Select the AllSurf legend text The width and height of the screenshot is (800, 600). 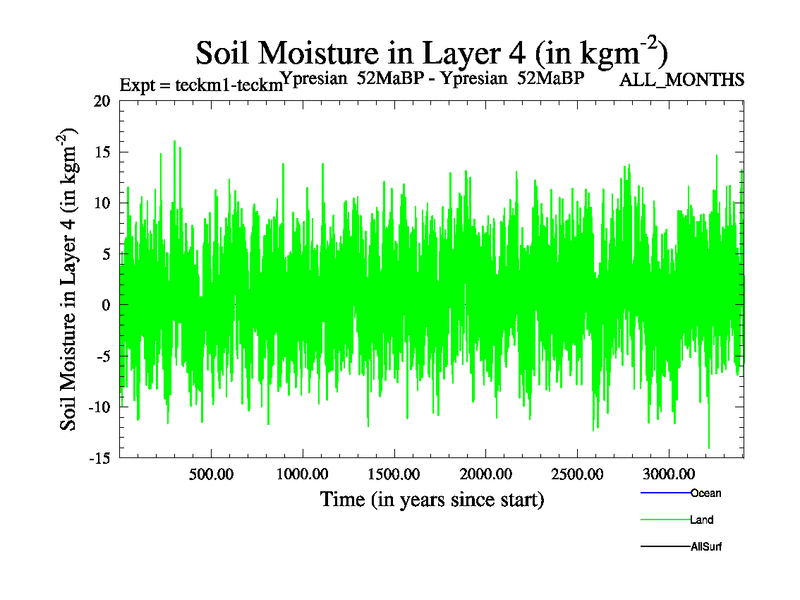tap(707, 546)
